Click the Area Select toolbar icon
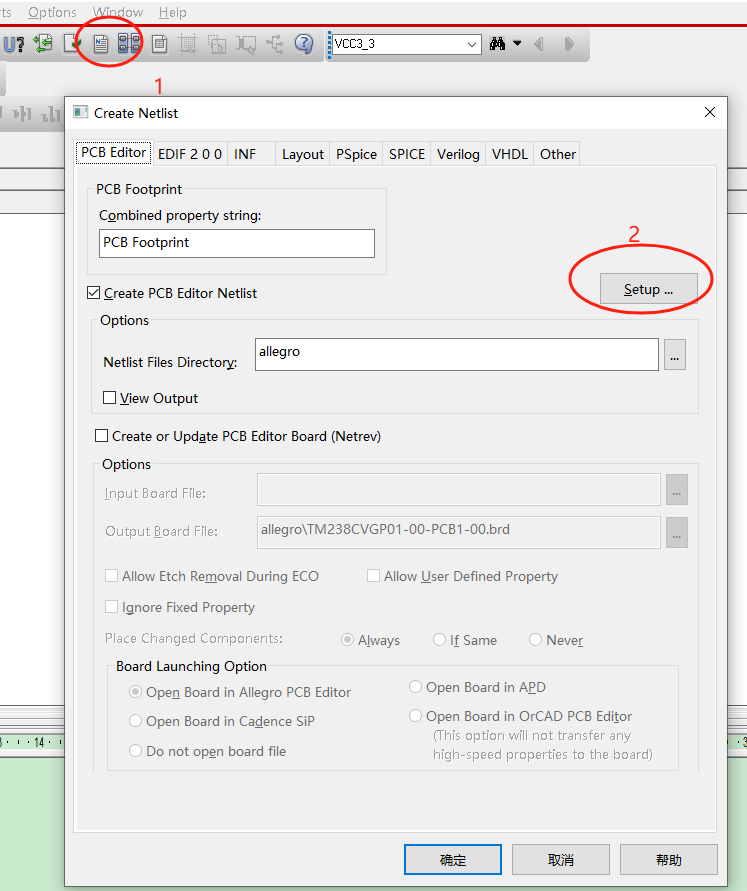747x891 pixels. pos(217,44)
